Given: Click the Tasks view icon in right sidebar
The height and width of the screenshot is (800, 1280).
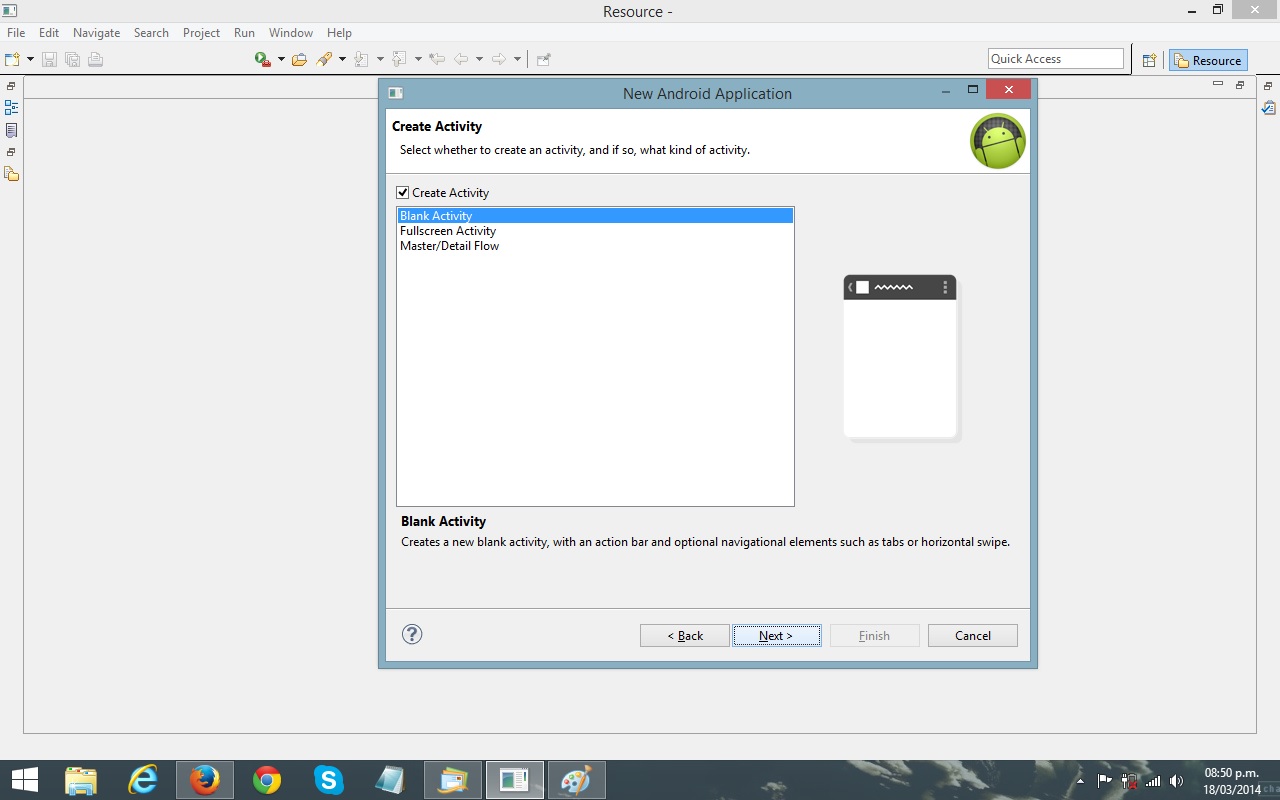Looking at the screenshot, I should [1269, 108].
